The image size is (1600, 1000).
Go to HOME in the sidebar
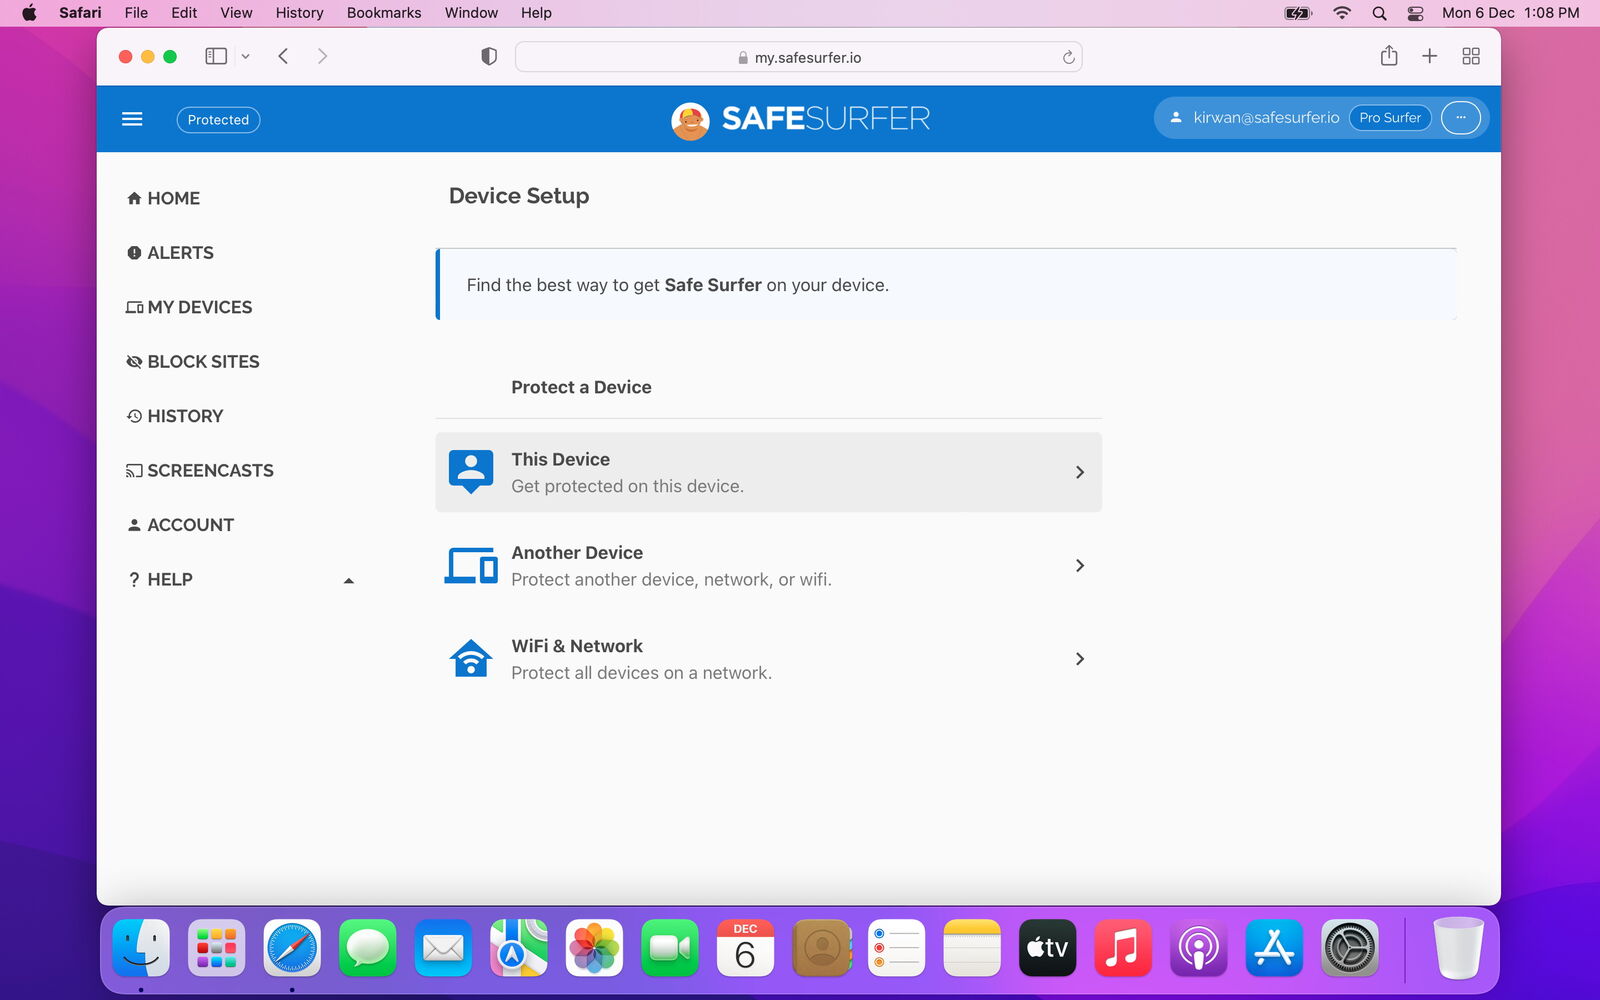point(163,198)
